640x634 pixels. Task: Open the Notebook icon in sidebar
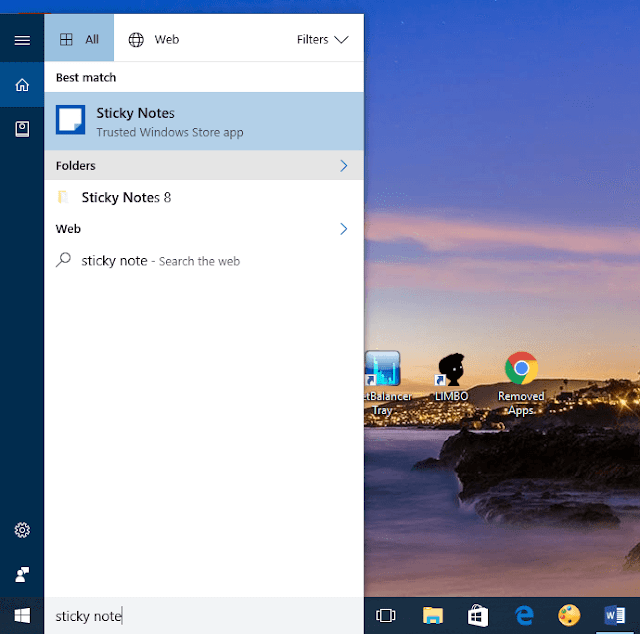(x=22, y=129)
